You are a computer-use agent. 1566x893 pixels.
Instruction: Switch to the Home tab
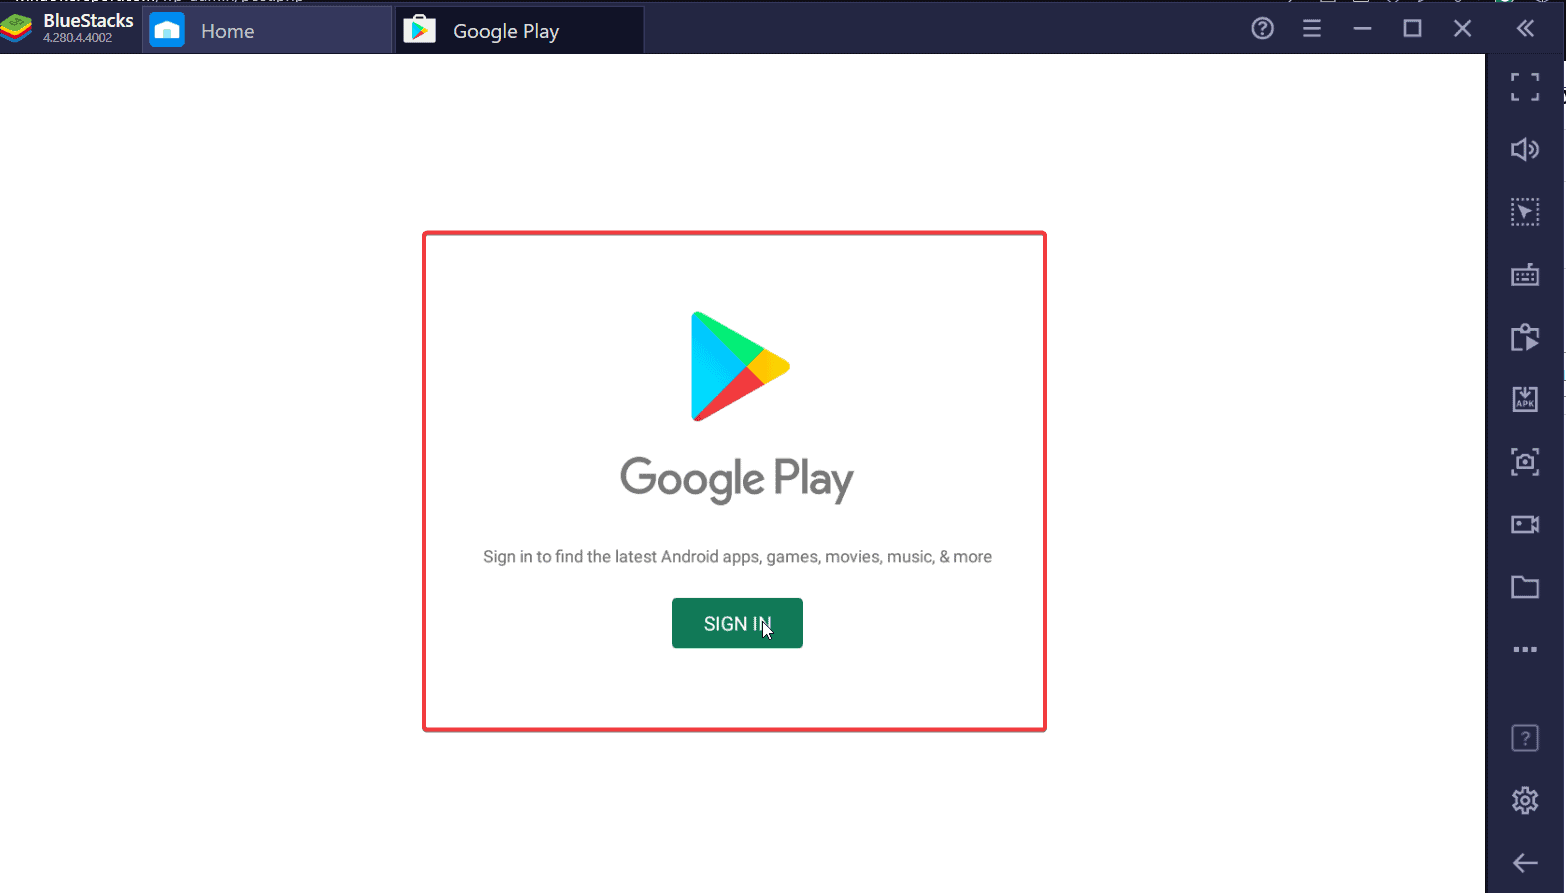[267, 31]
